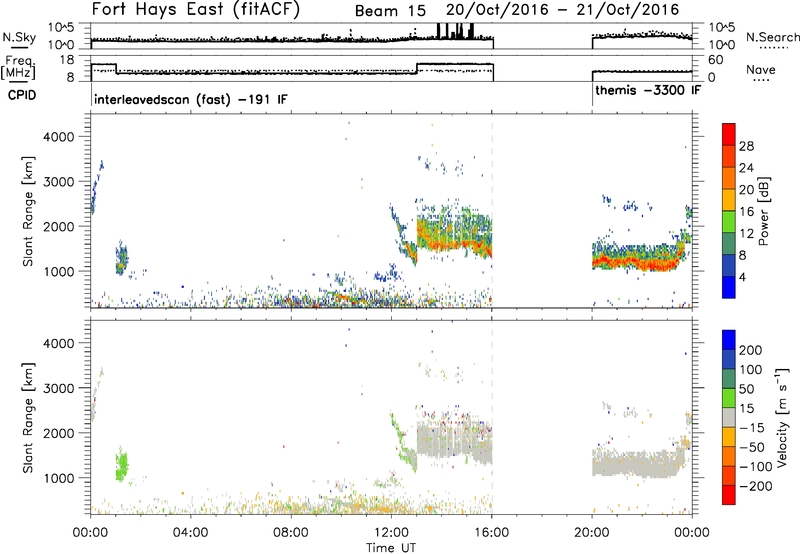800x554 pixels.
Task: Click the "Time UT" axis title
Action: (391, 548)
